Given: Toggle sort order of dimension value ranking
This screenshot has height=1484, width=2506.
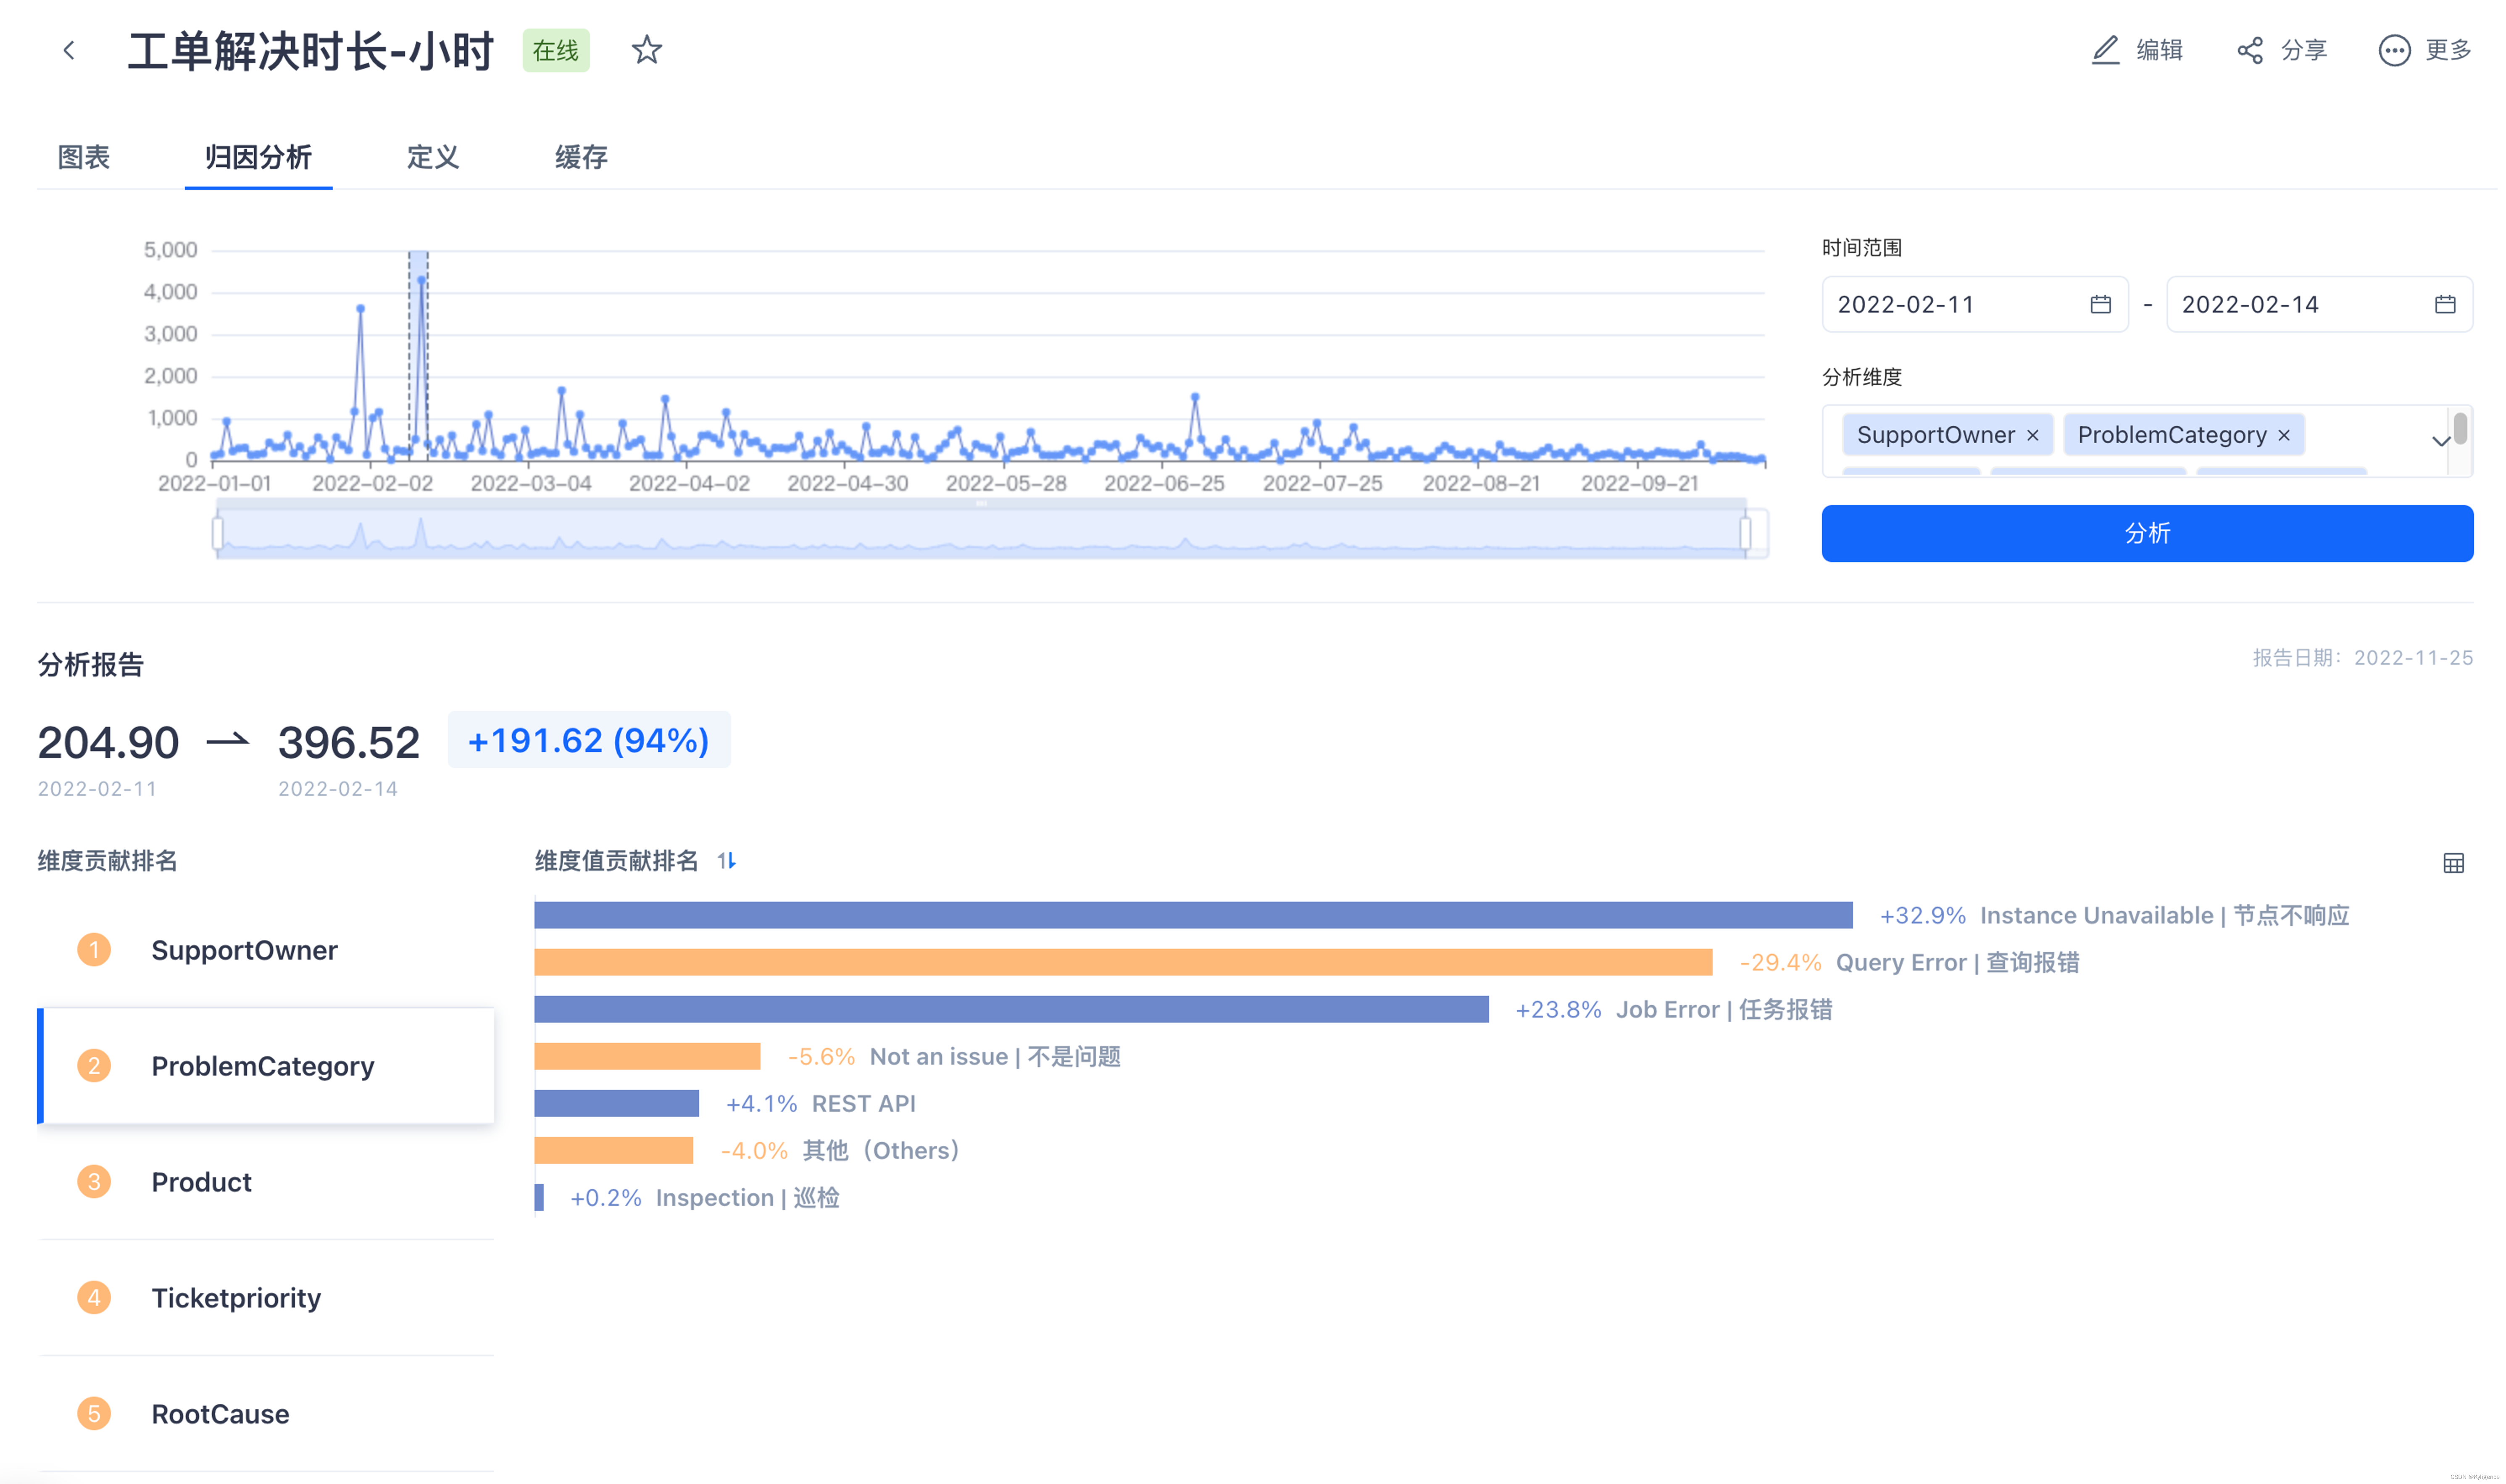Looking at the screenshot, I should (x=727, y=860).
